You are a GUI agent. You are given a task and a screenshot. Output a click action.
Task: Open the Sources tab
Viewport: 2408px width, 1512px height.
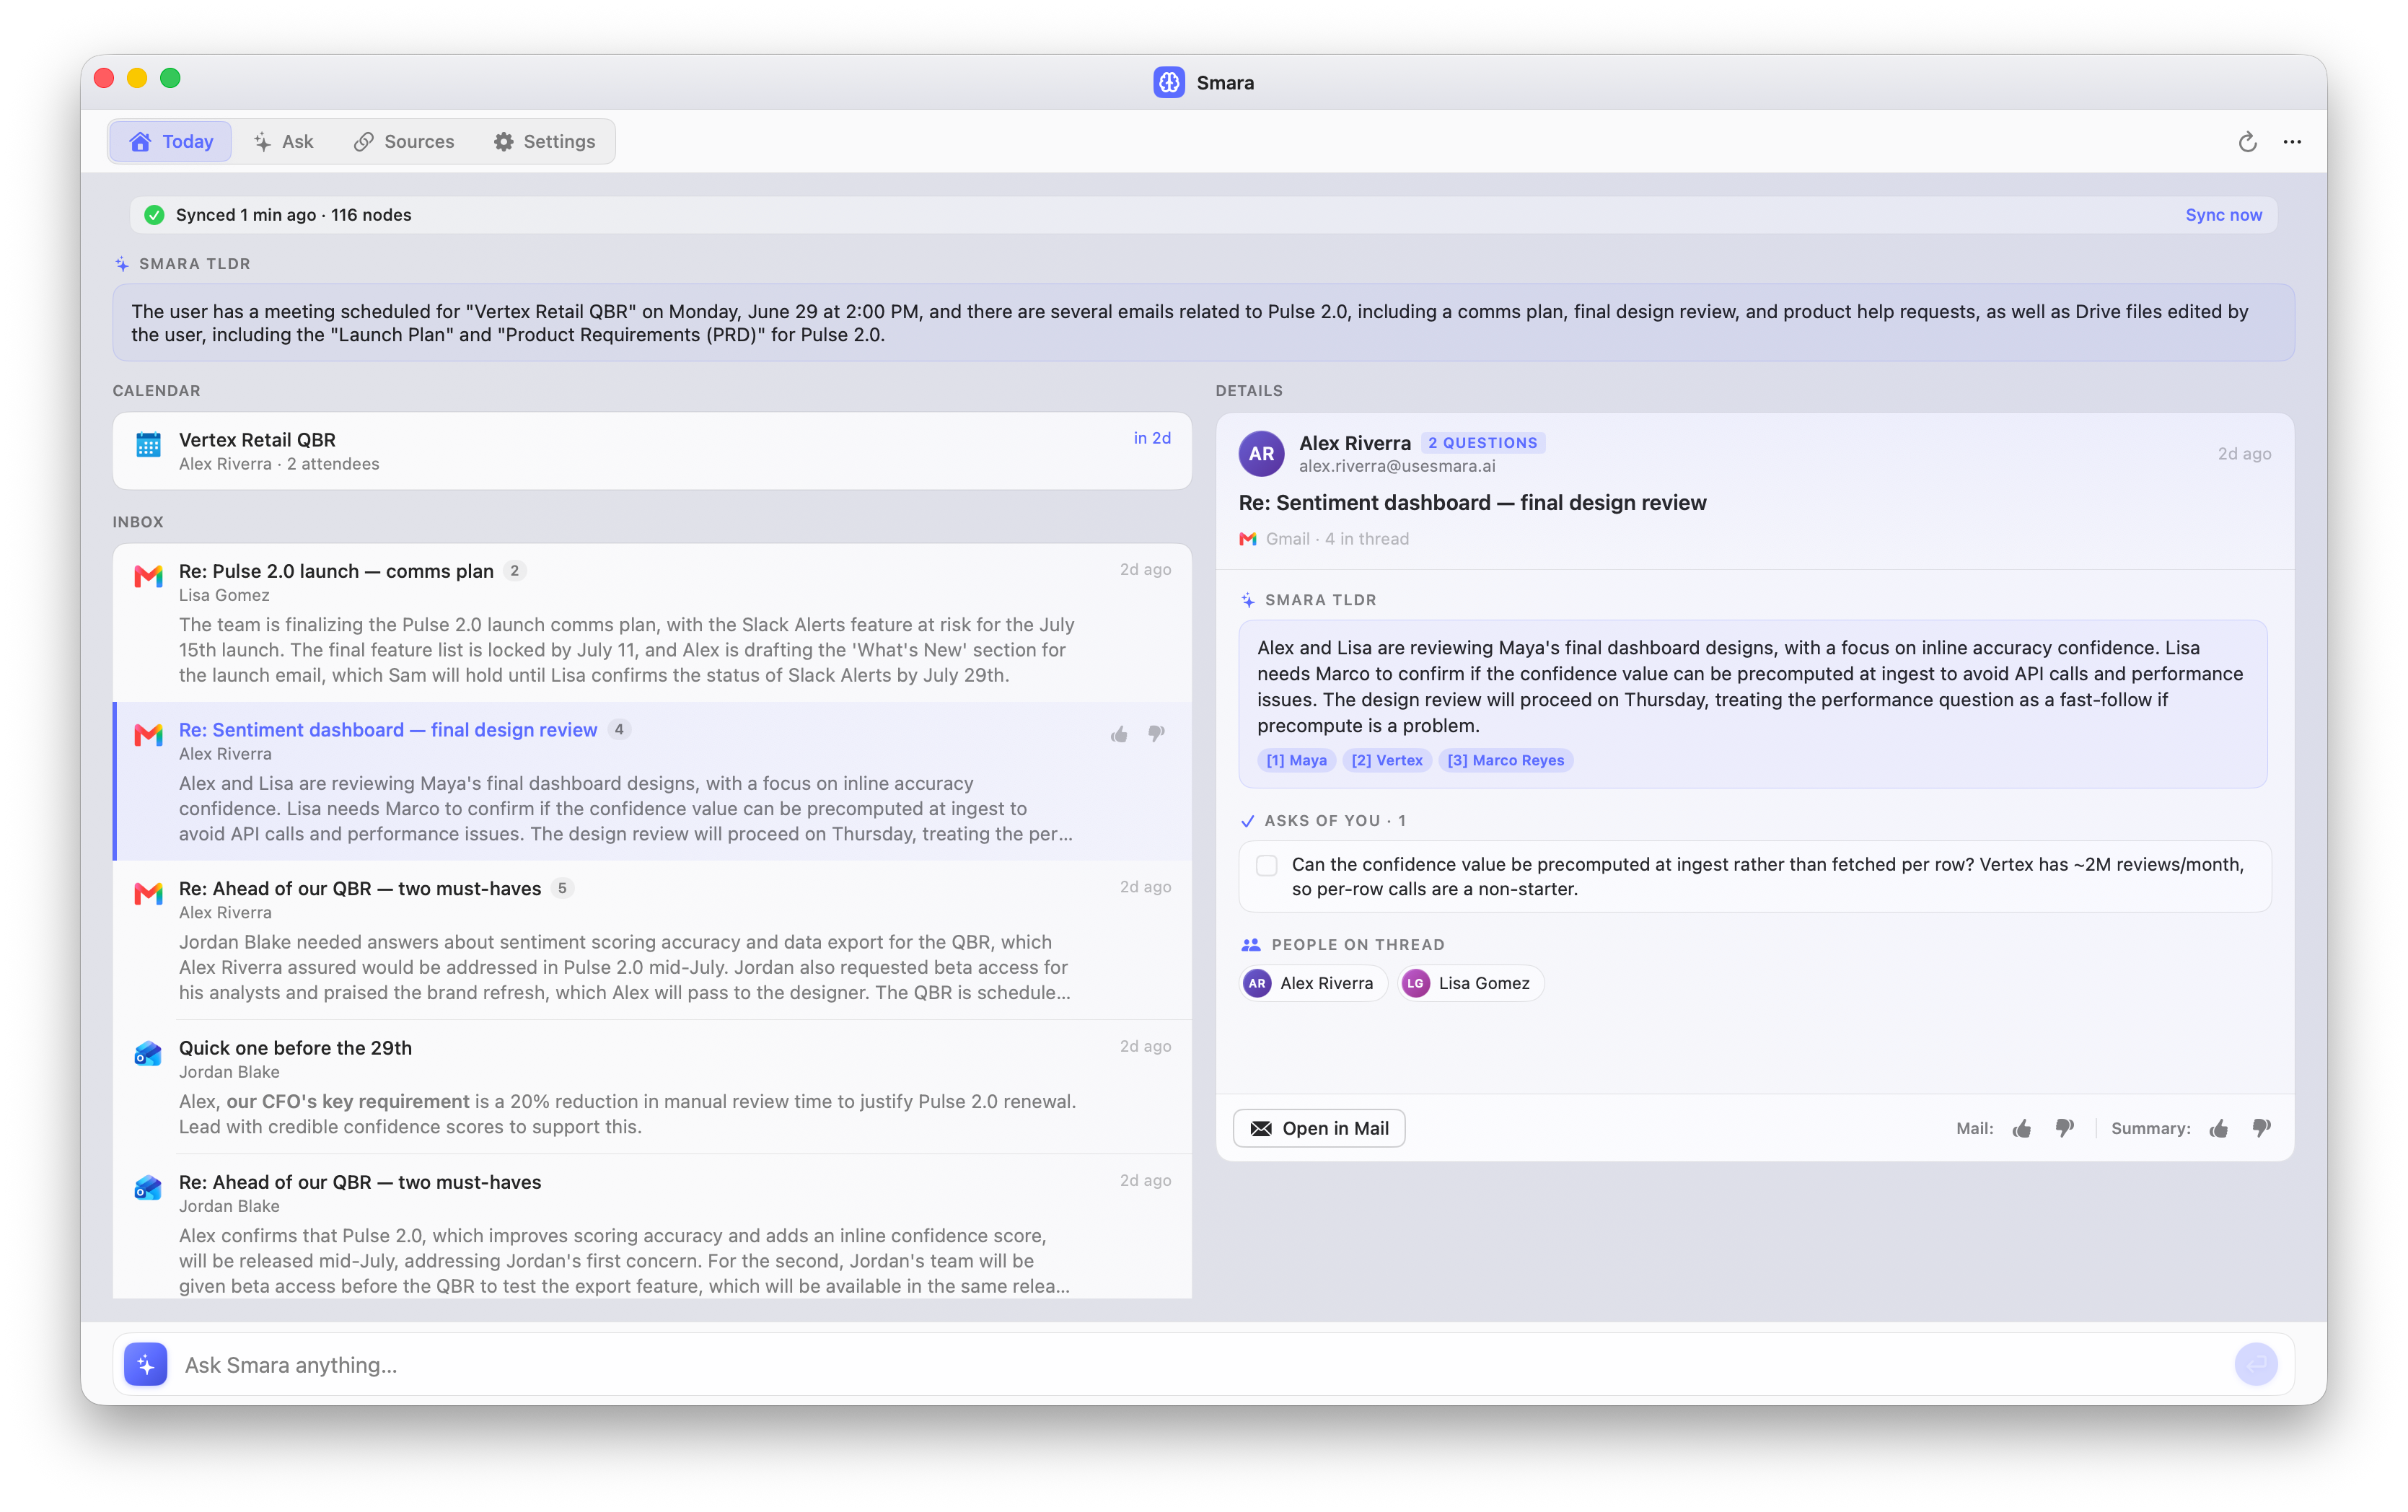[x=404, y=141]
